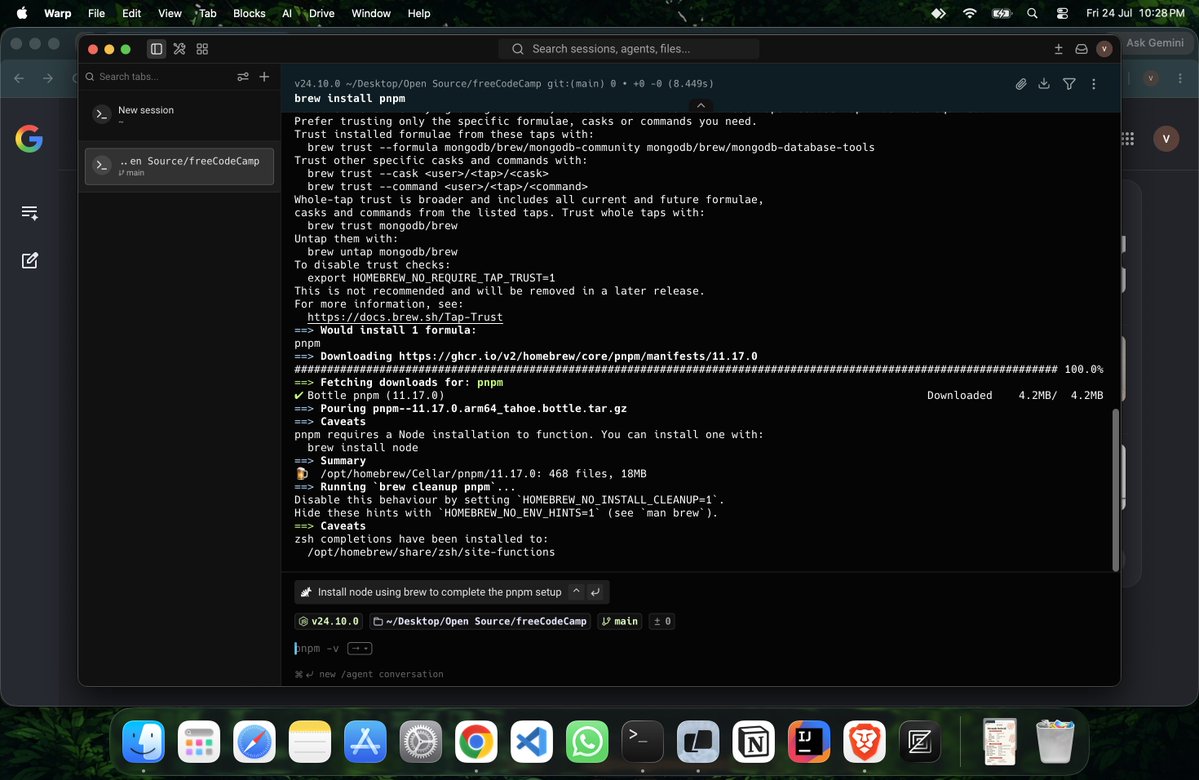
Task: Open Control Center icon in menu bar
Action: (1062, 13)
